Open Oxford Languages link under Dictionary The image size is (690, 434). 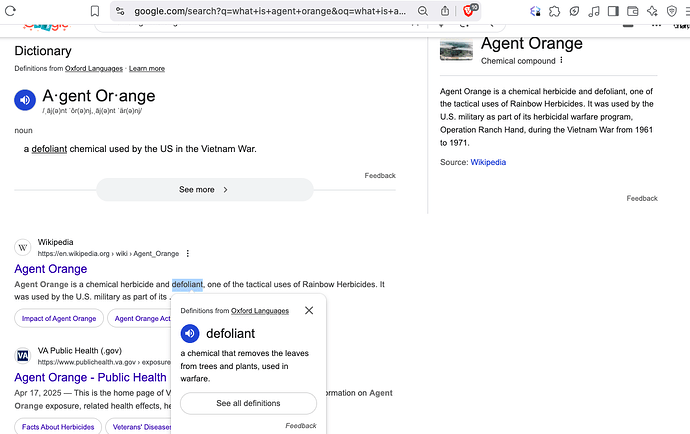point(94,69)
